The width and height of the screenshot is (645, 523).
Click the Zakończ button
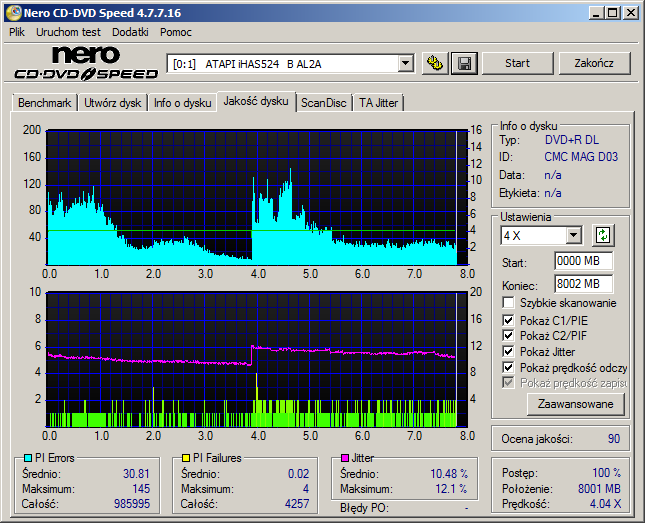pos(594,63)
